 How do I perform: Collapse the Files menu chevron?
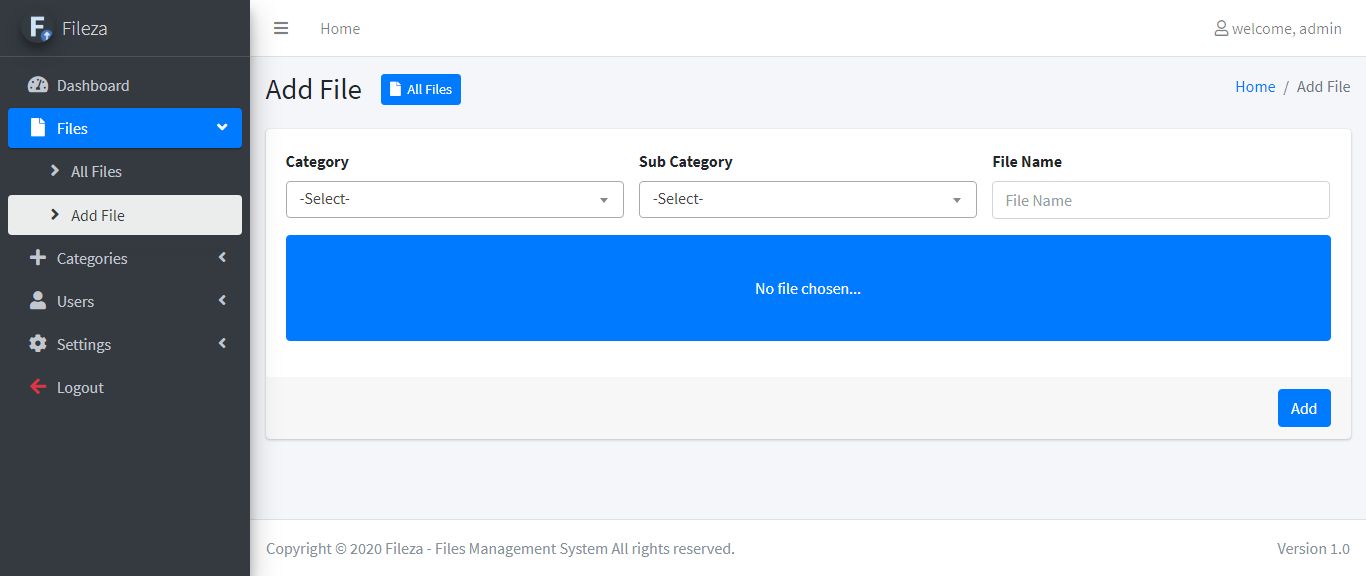222,127
